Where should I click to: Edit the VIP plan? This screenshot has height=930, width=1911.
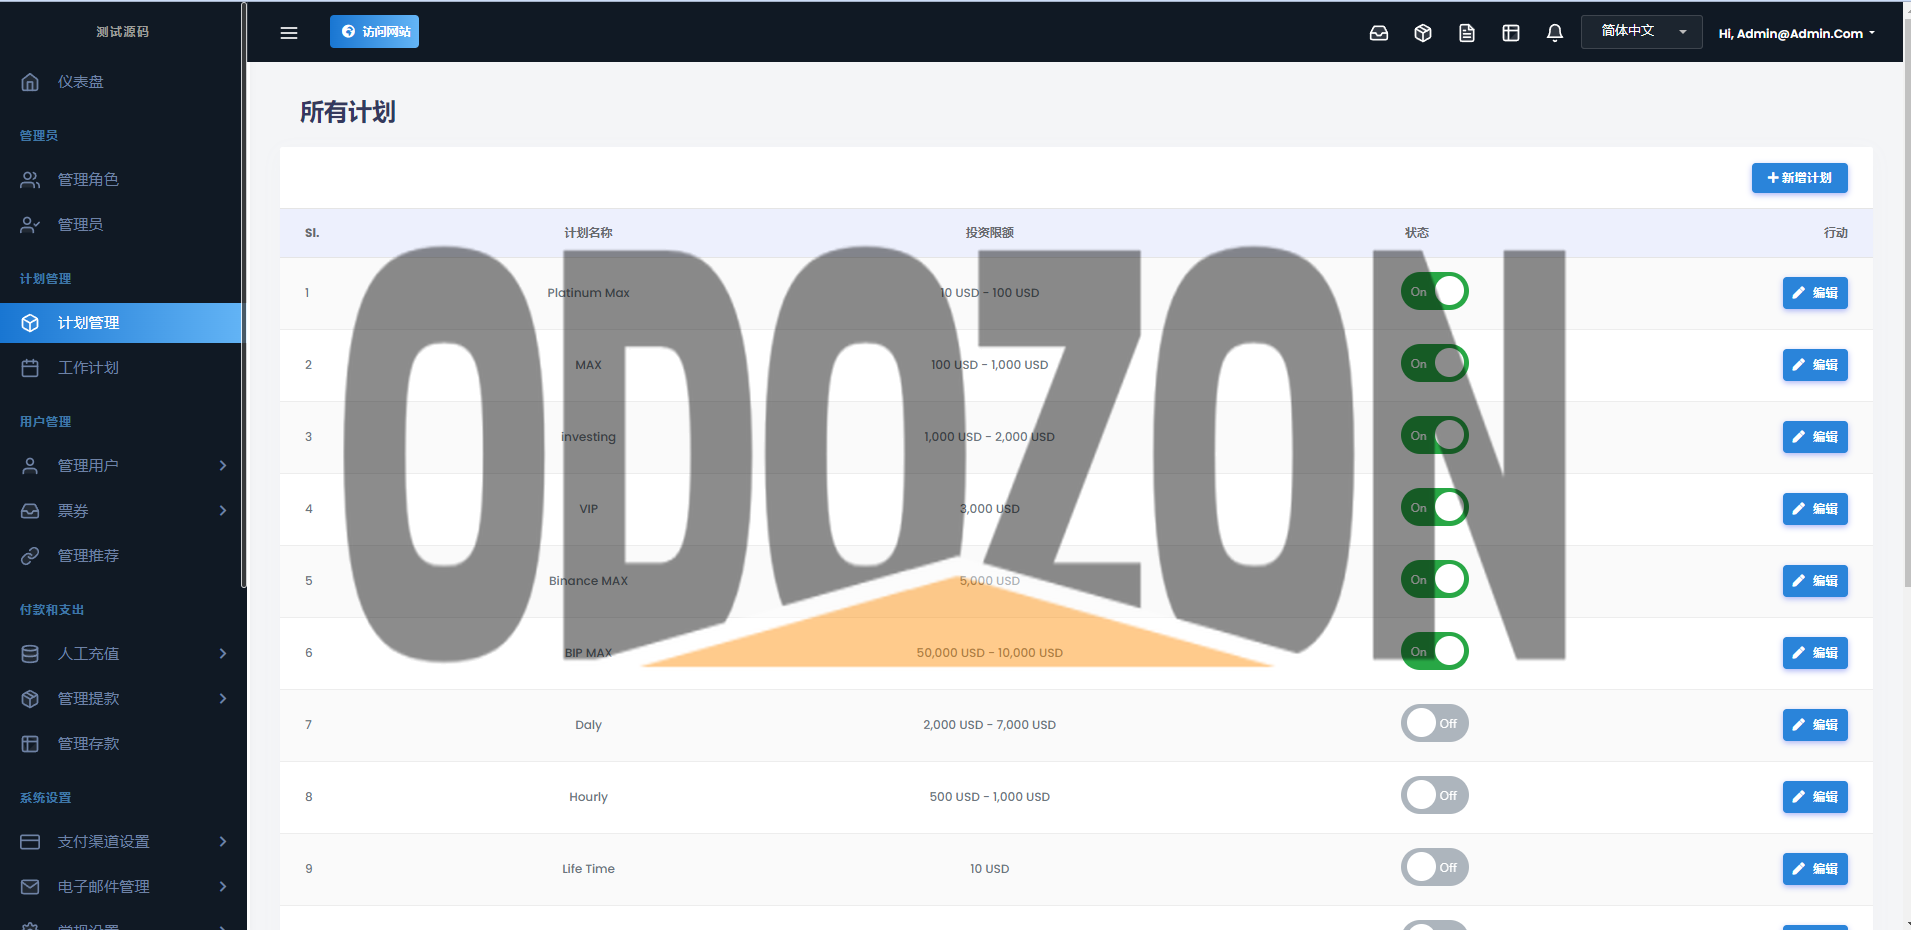point(1815,509)
